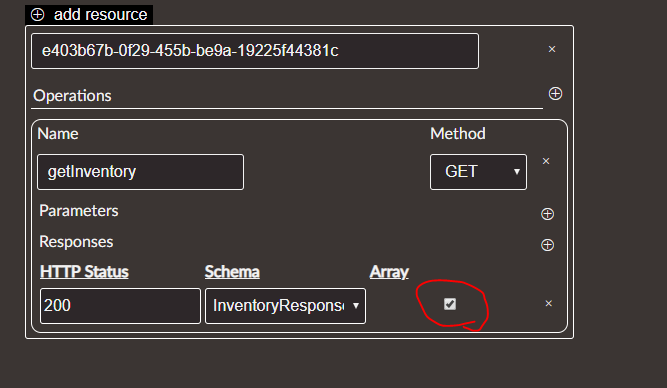Image resolution: width=667 pixels, height=388 pixels.
Task: Add a parameter with the plus icon
Action: [x=547, y=214]
